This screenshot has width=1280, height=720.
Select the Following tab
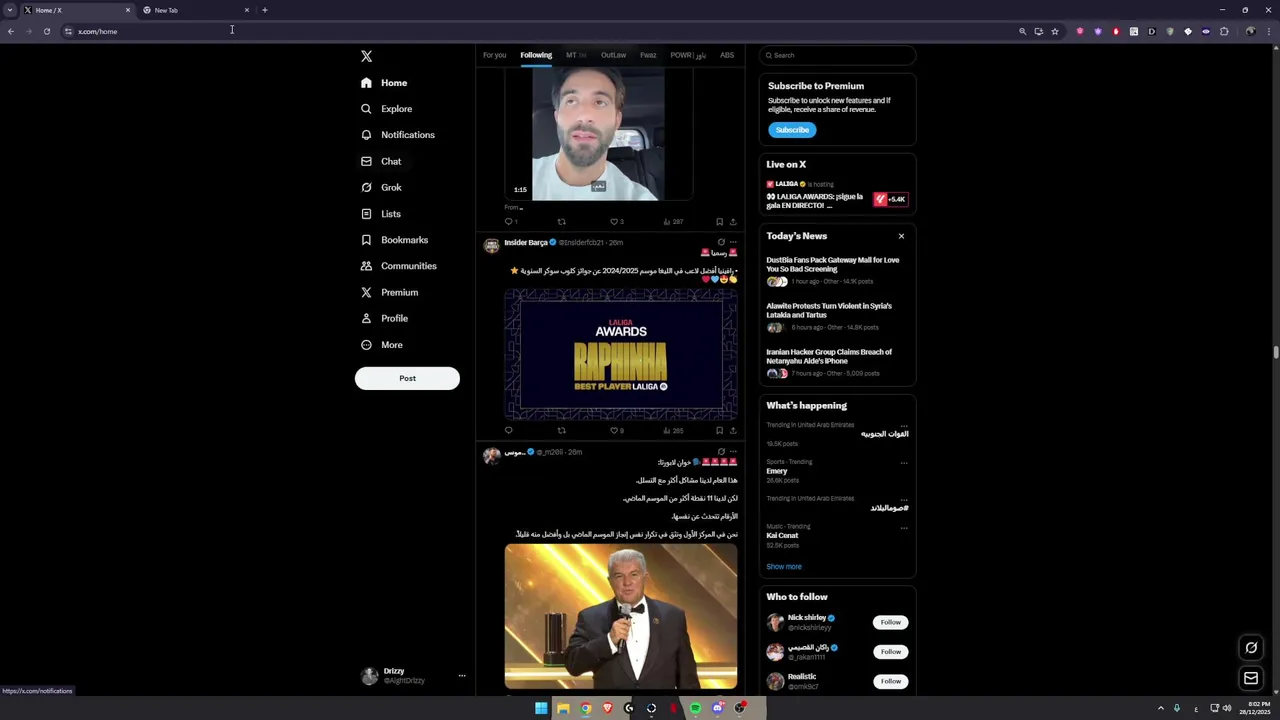536,55
